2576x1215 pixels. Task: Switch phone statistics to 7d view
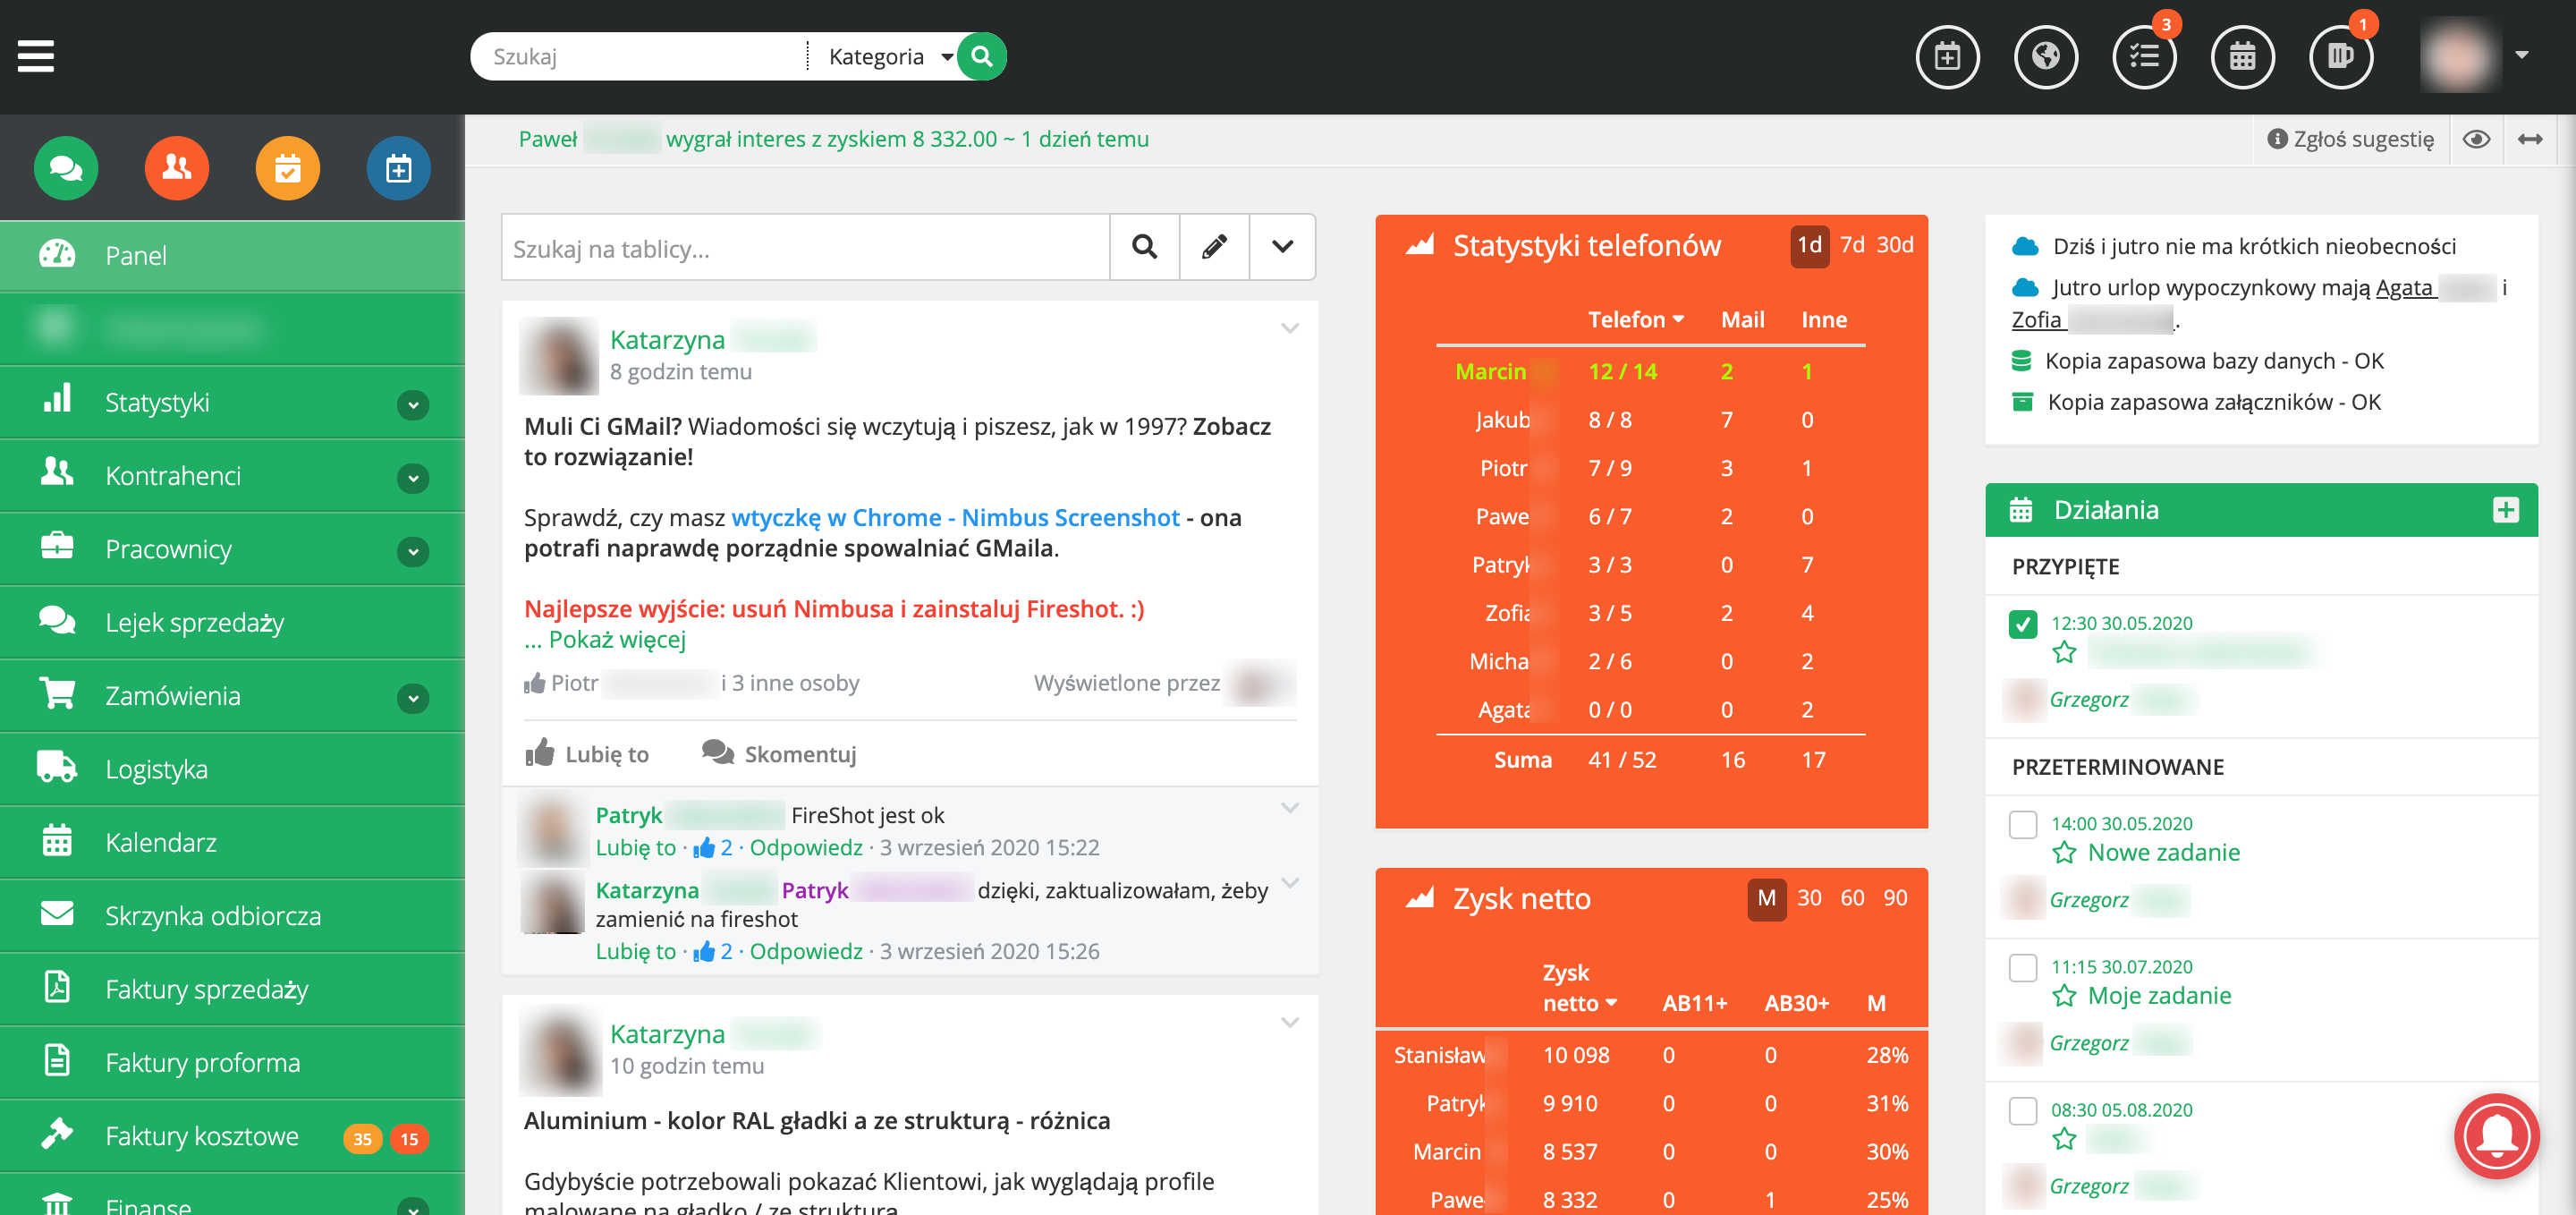pyautogui.click(x=1853, y=245)
